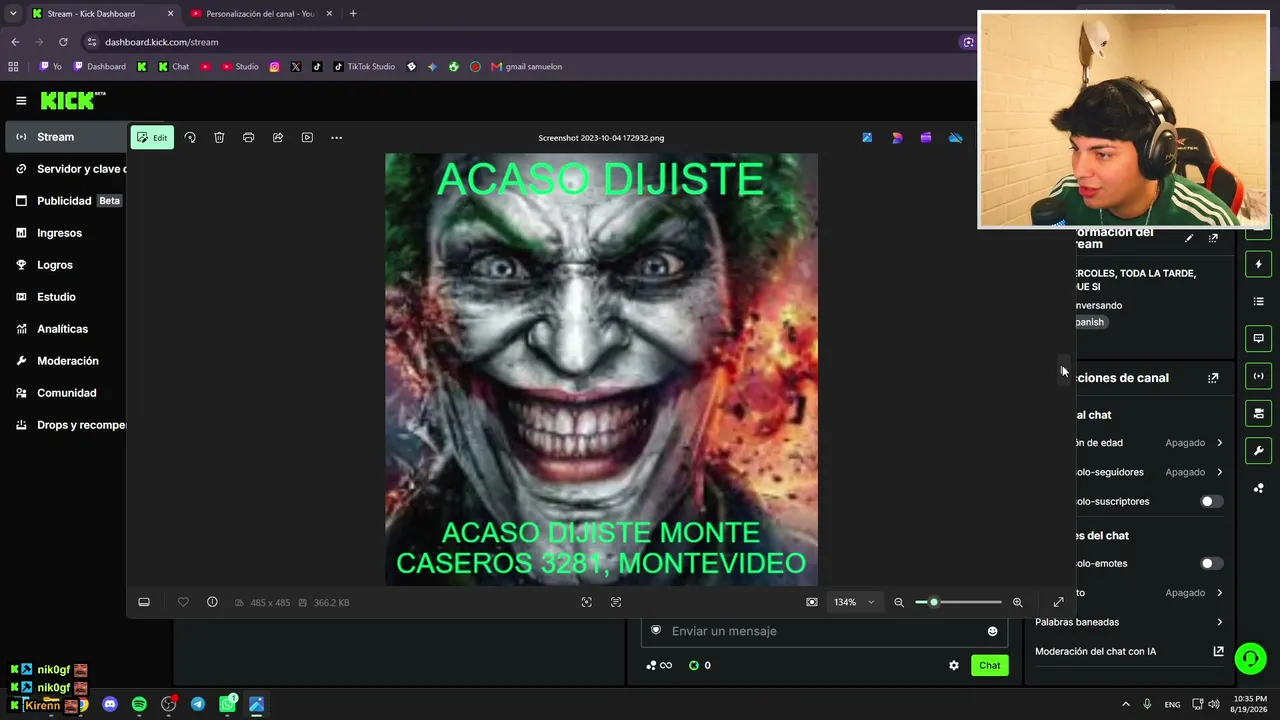Expand the solo-seguidores setting chevron
Image resolution: width=1280 pixels, height=720 pixels.
pyautogui.click(x=1219, y=472)
